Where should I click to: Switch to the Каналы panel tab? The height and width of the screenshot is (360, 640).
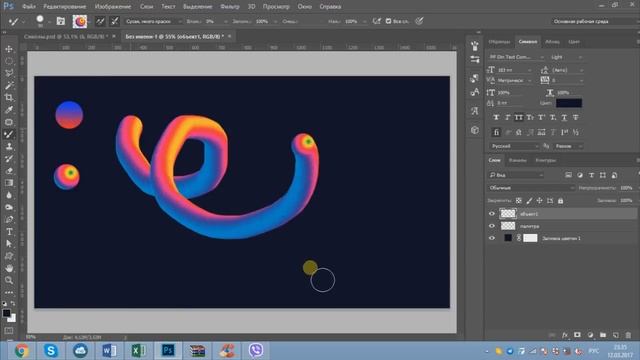(x=518, y=160)
